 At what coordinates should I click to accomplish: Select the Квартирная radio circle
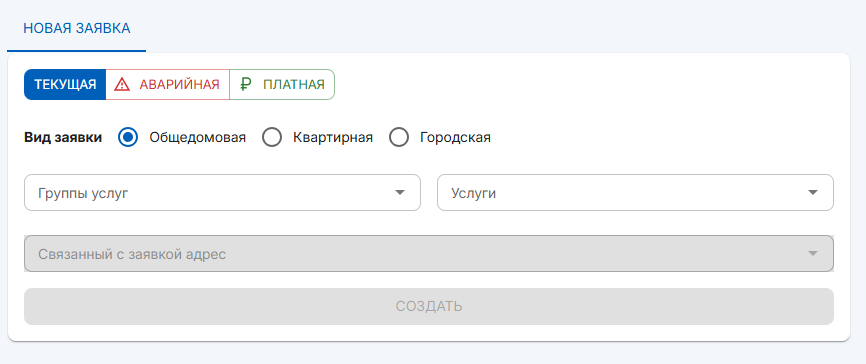point(272,138)
